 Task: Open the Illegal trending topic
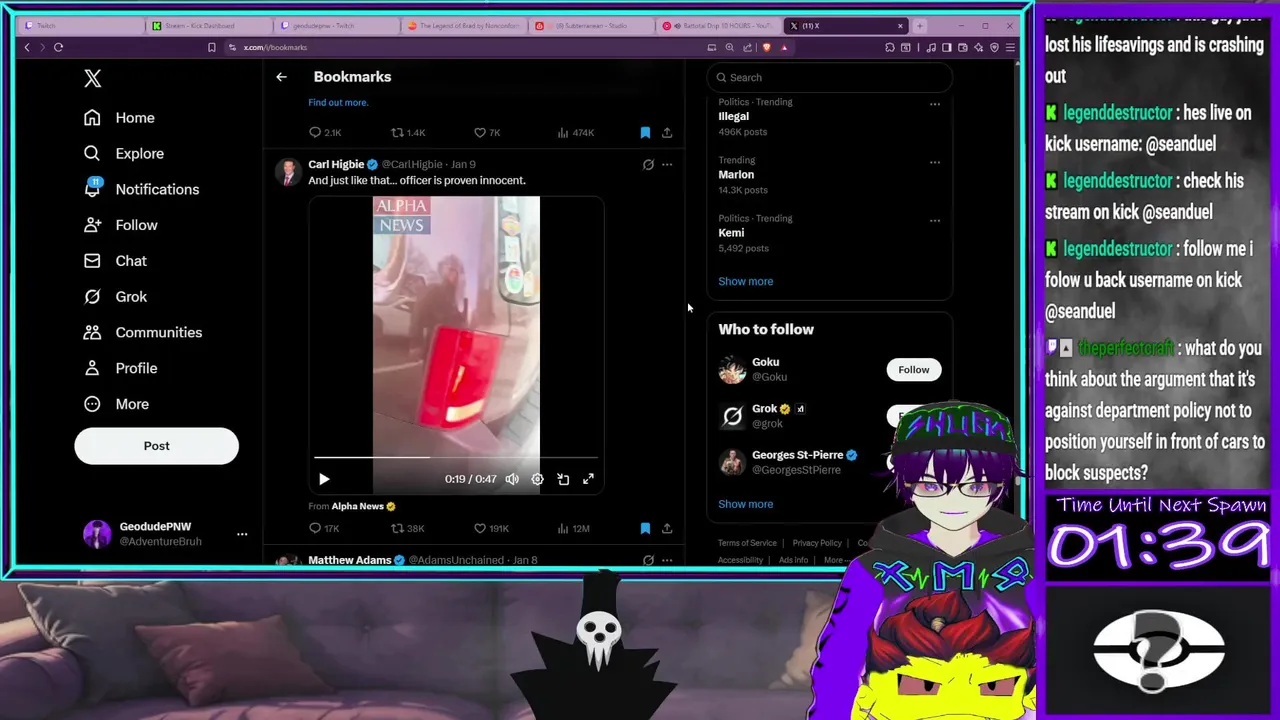click(733, 116)
